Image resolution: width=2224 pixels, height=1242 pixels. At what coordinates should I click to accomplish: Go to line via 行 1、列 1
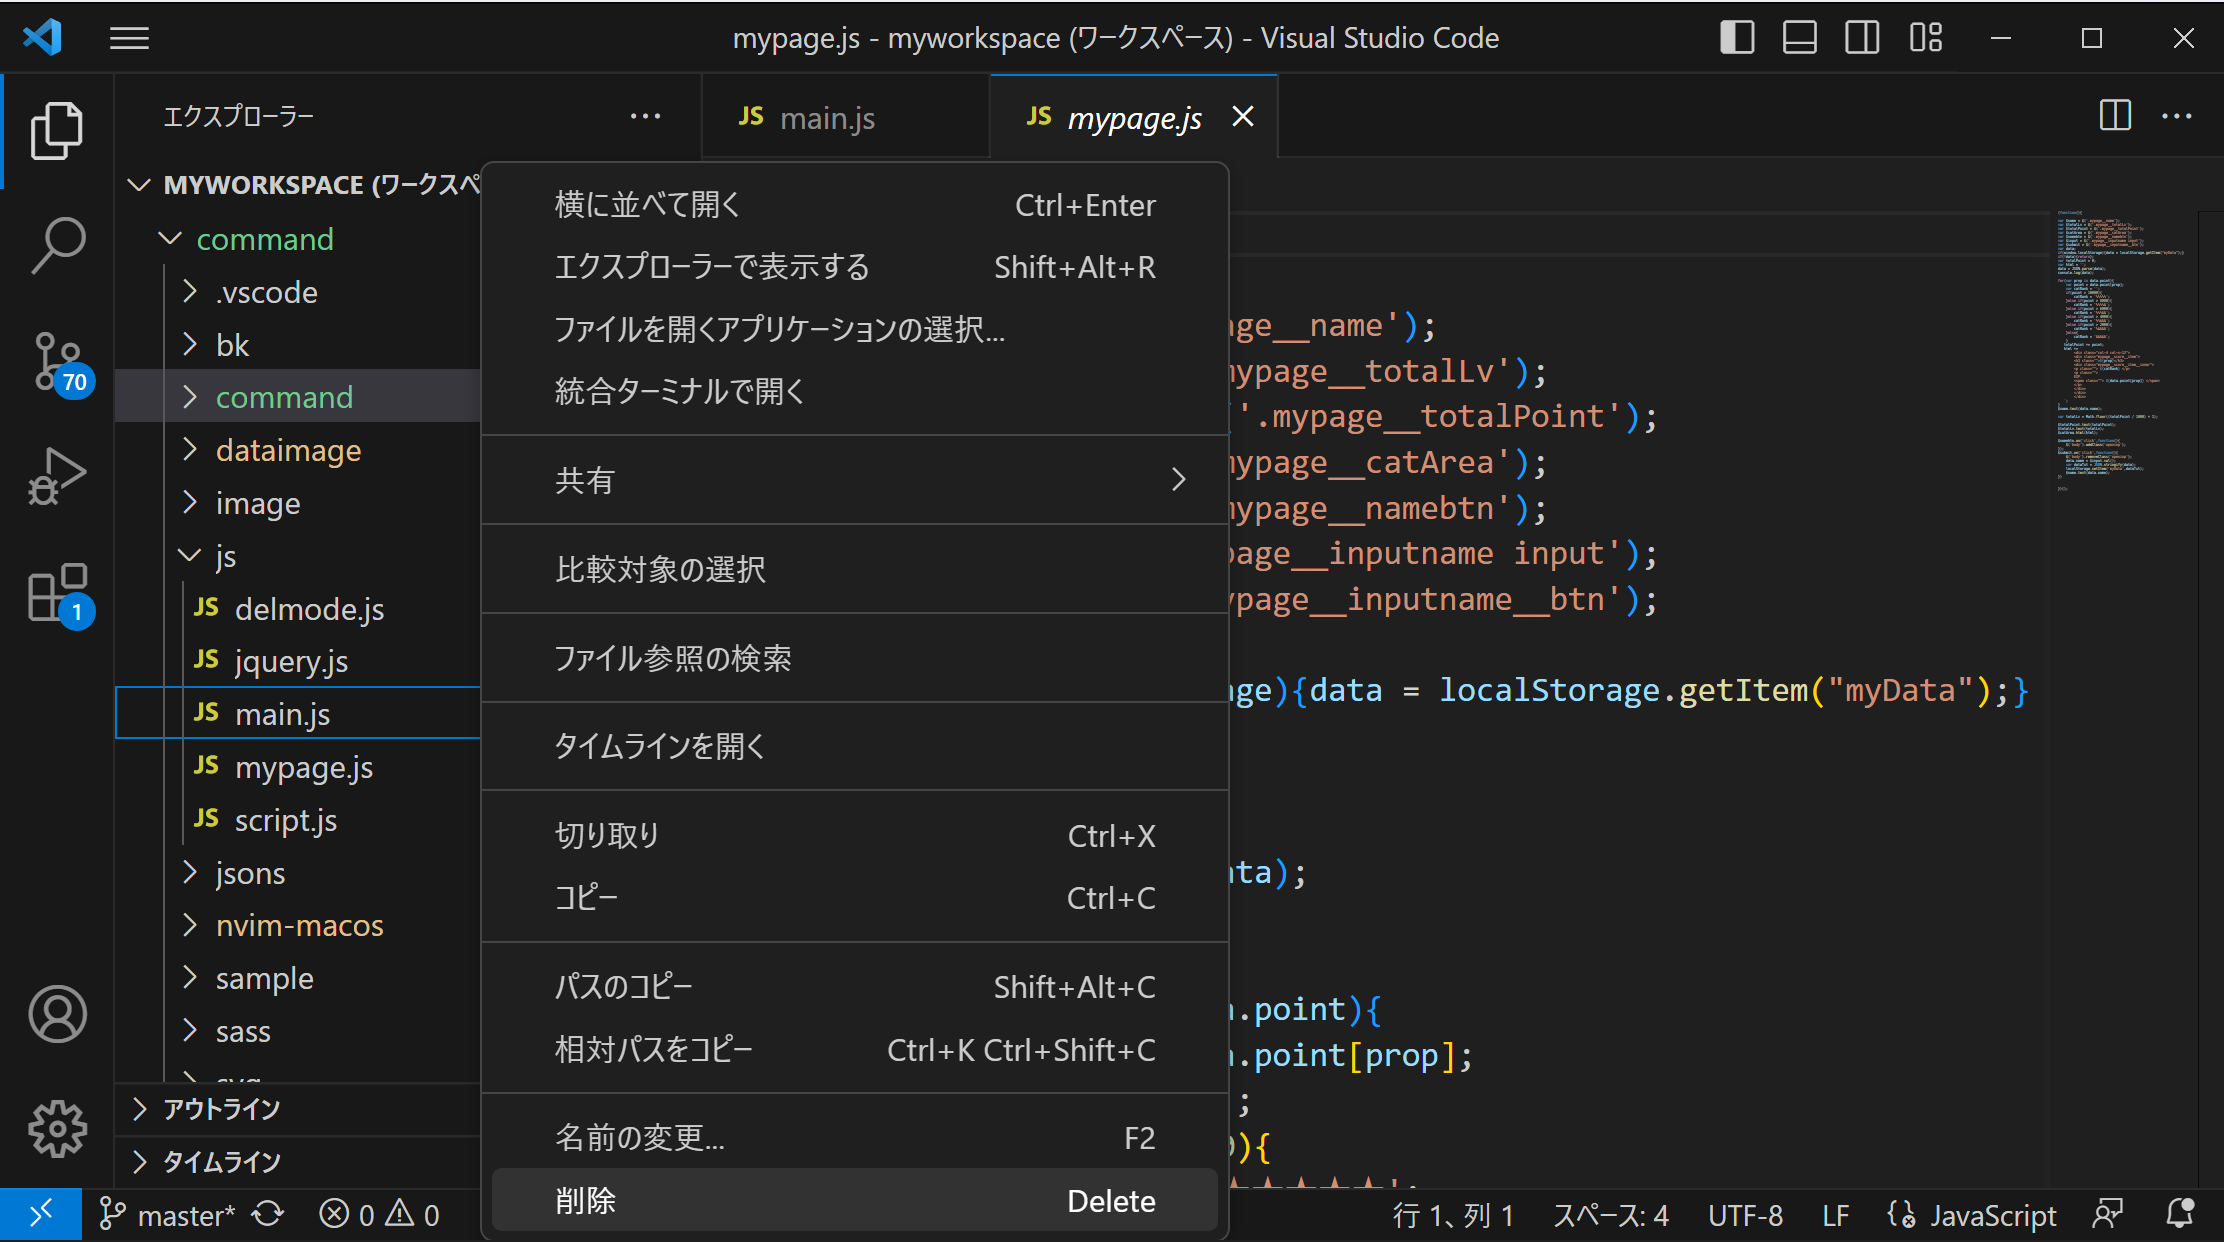[1453, 1215]
